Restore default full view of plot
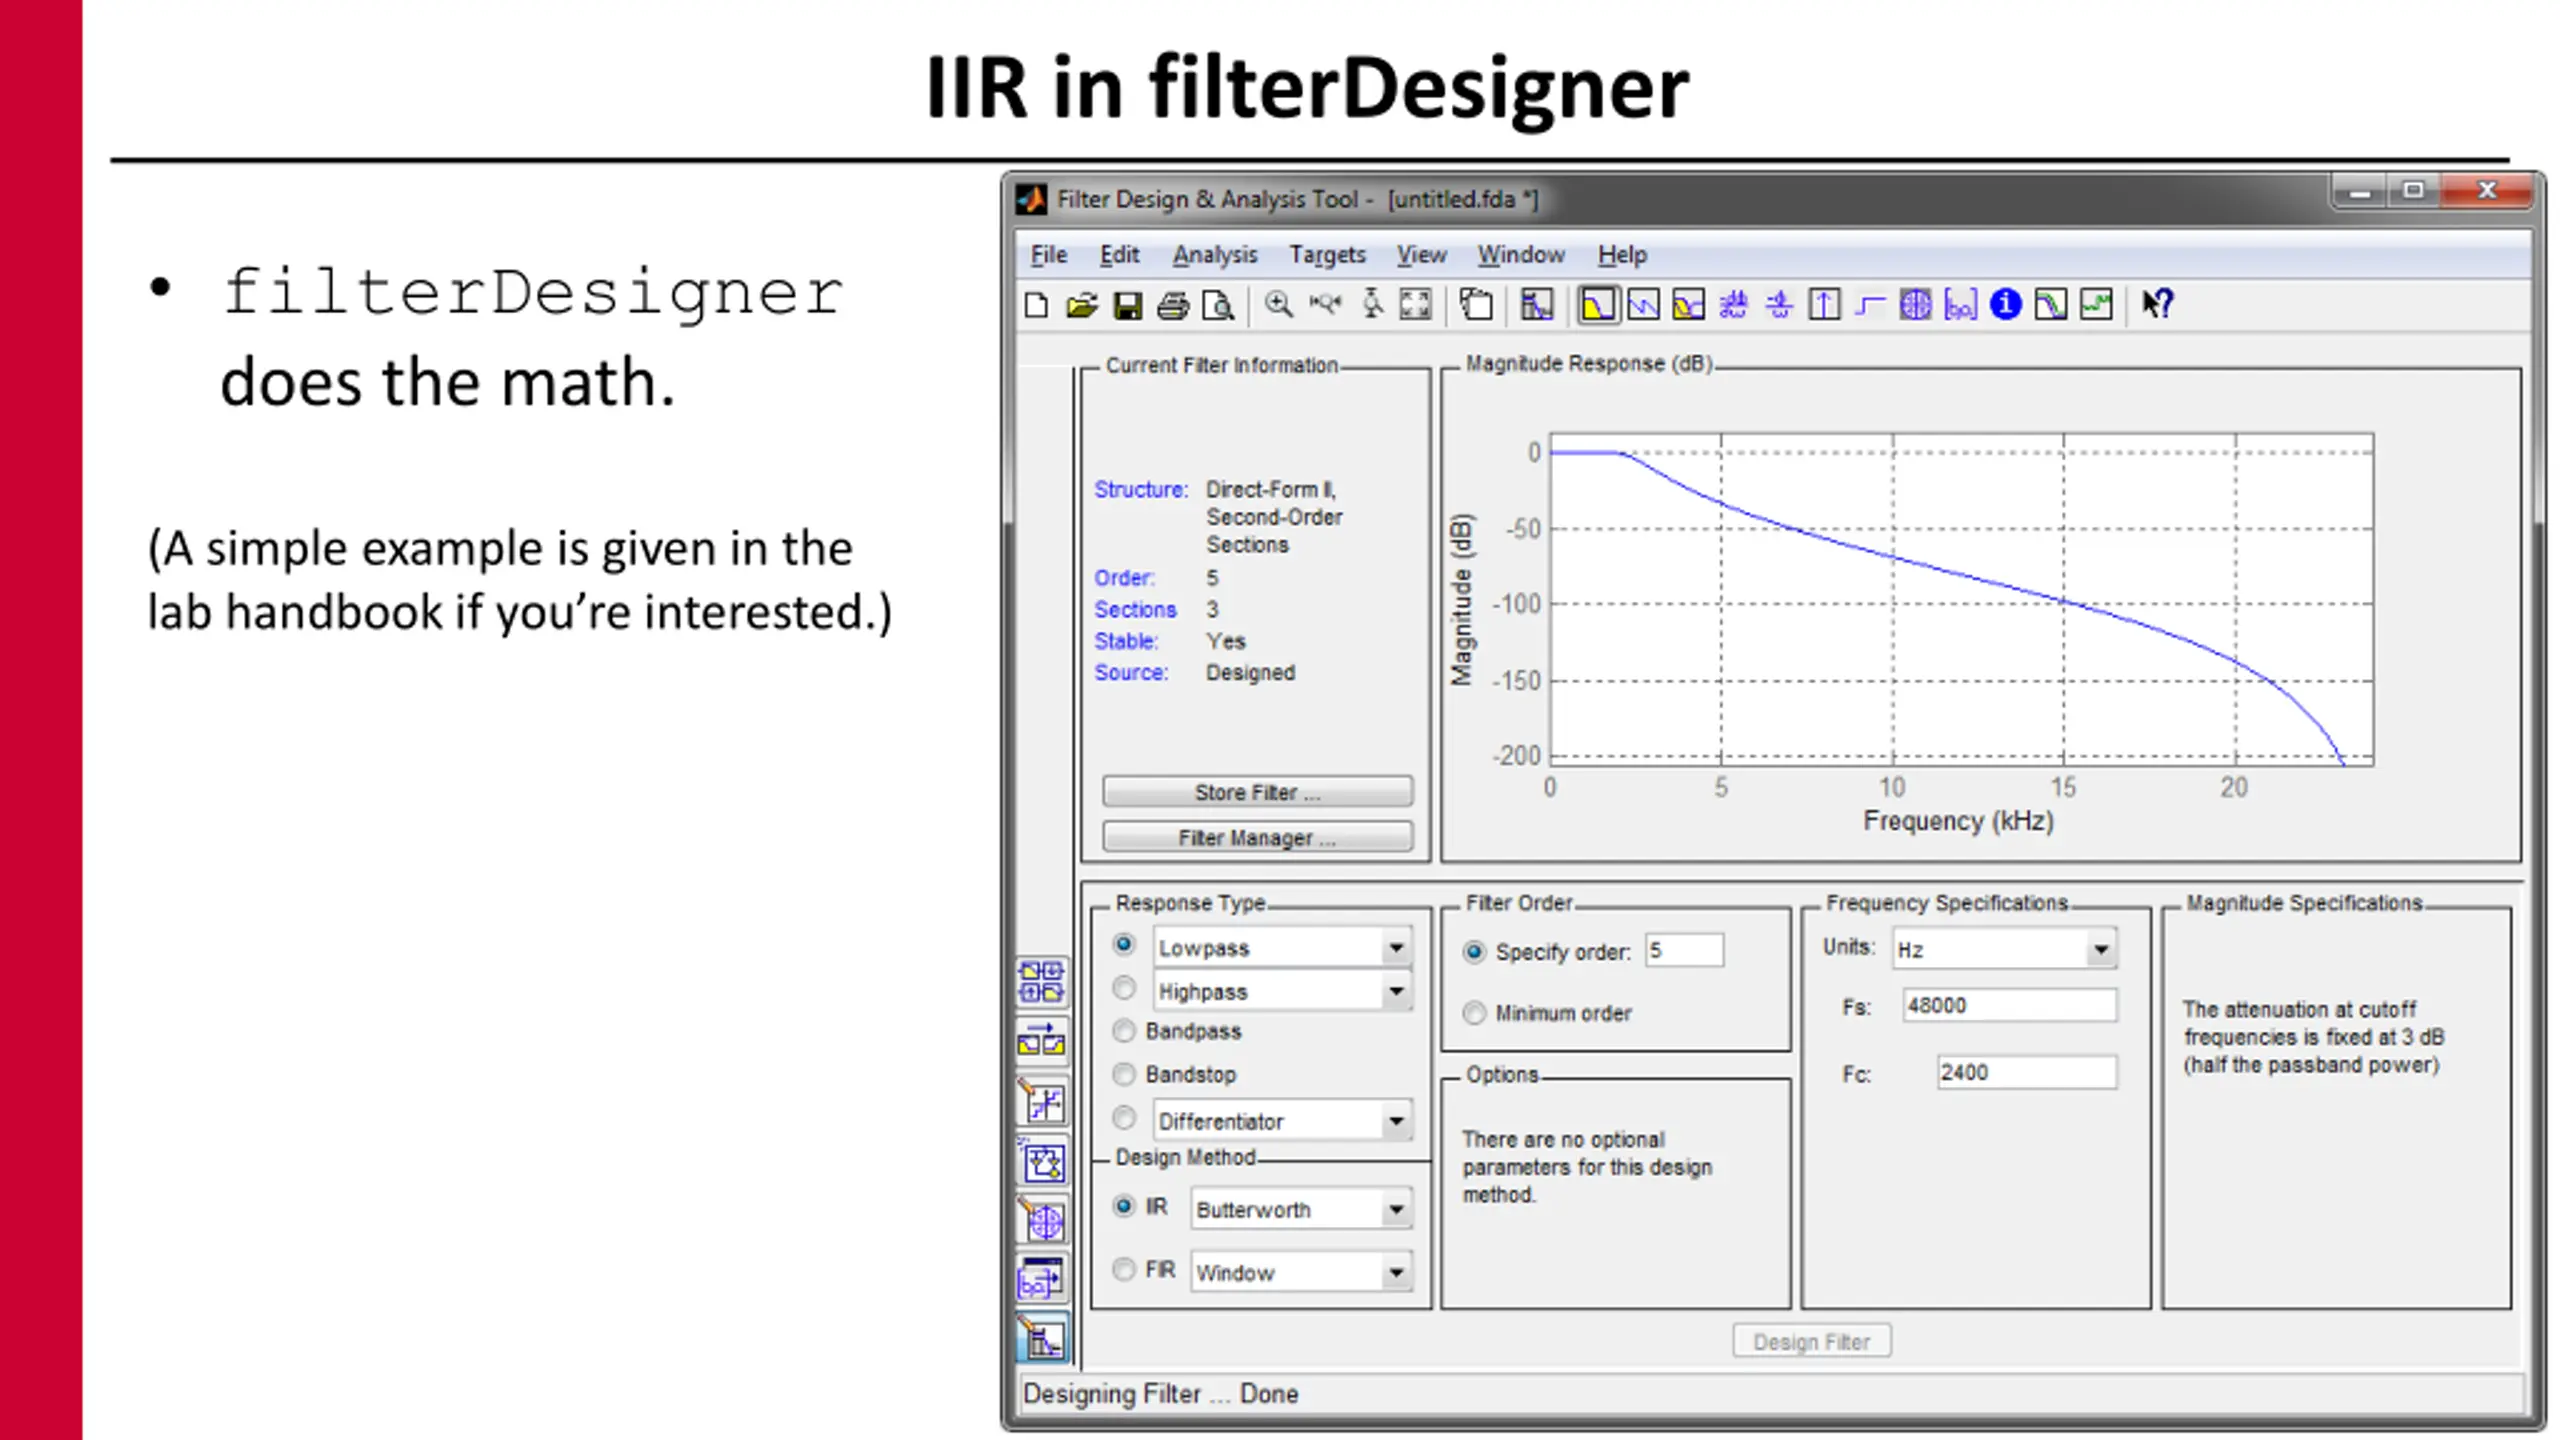The image size is (2560, 1440). [1415, 304]
